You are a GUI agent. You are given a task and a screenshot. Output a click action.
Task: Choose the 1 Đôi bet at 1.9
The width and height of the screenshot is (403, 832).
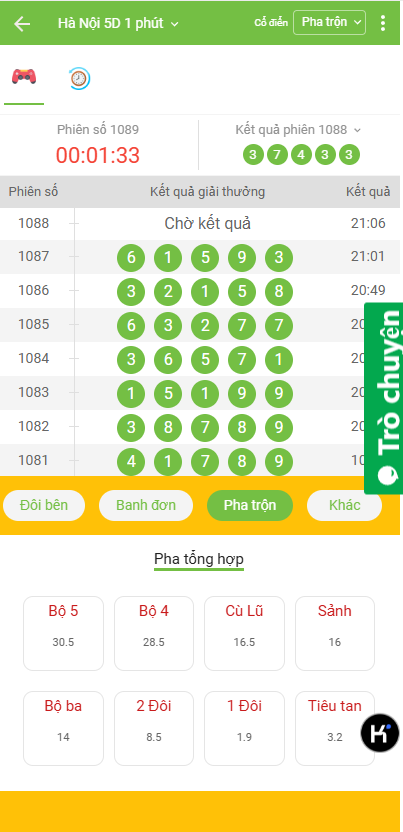244,728
